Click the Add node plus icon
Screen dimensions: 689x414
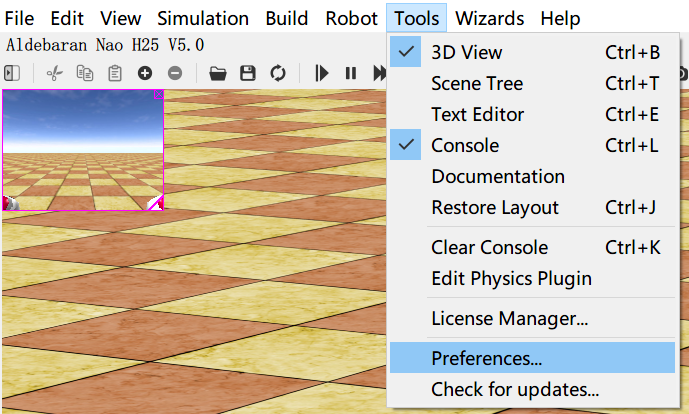point(145,73)
